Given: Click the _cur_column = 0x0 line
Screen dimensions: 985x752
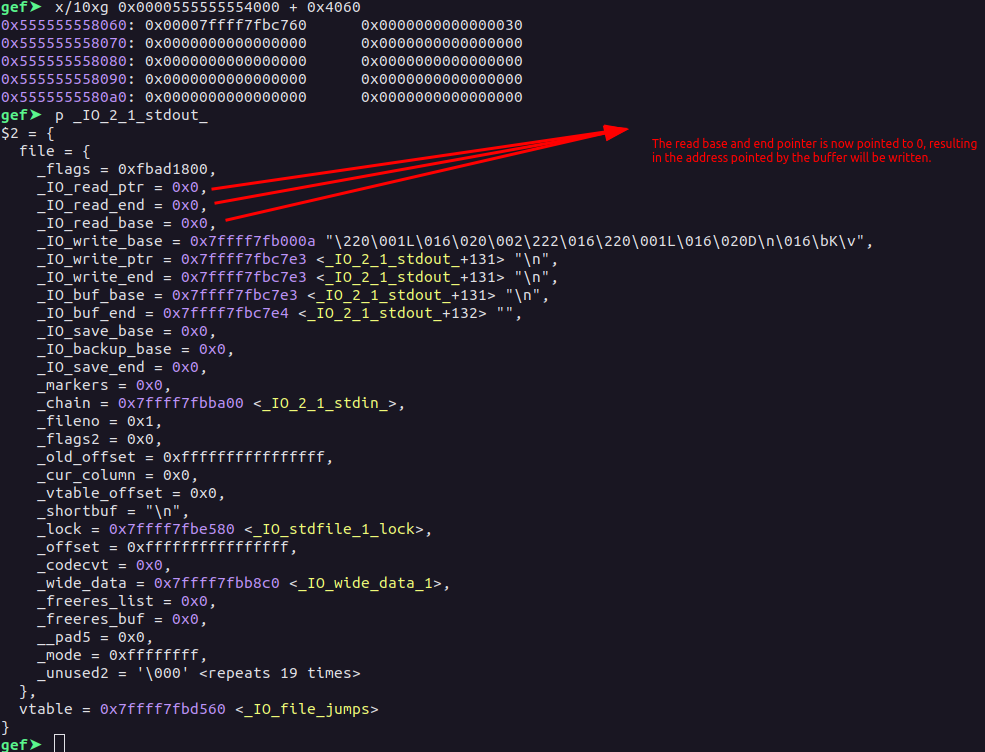Looking at the screenshot, I should click(x=117, y=476).
